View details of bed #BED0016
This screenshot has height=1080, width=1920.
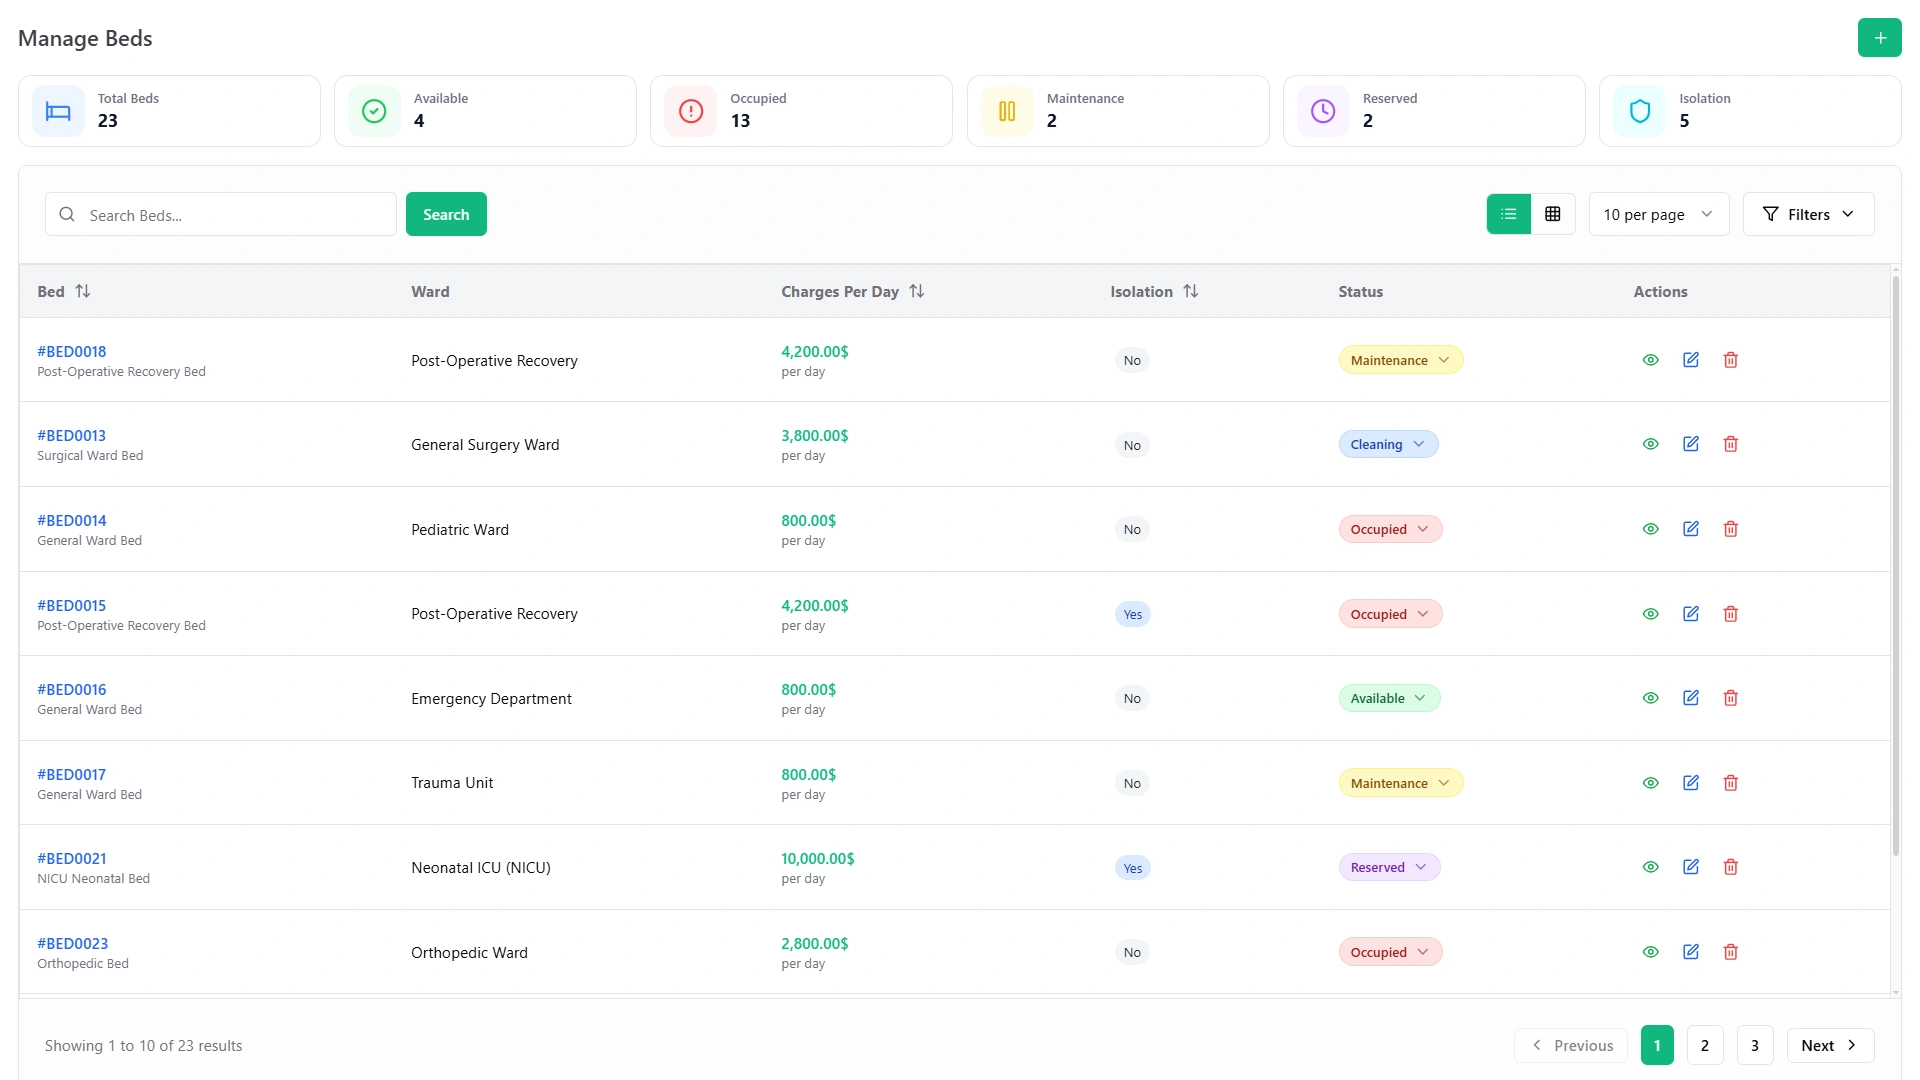pyautogui.click(x=1650, y=698)
